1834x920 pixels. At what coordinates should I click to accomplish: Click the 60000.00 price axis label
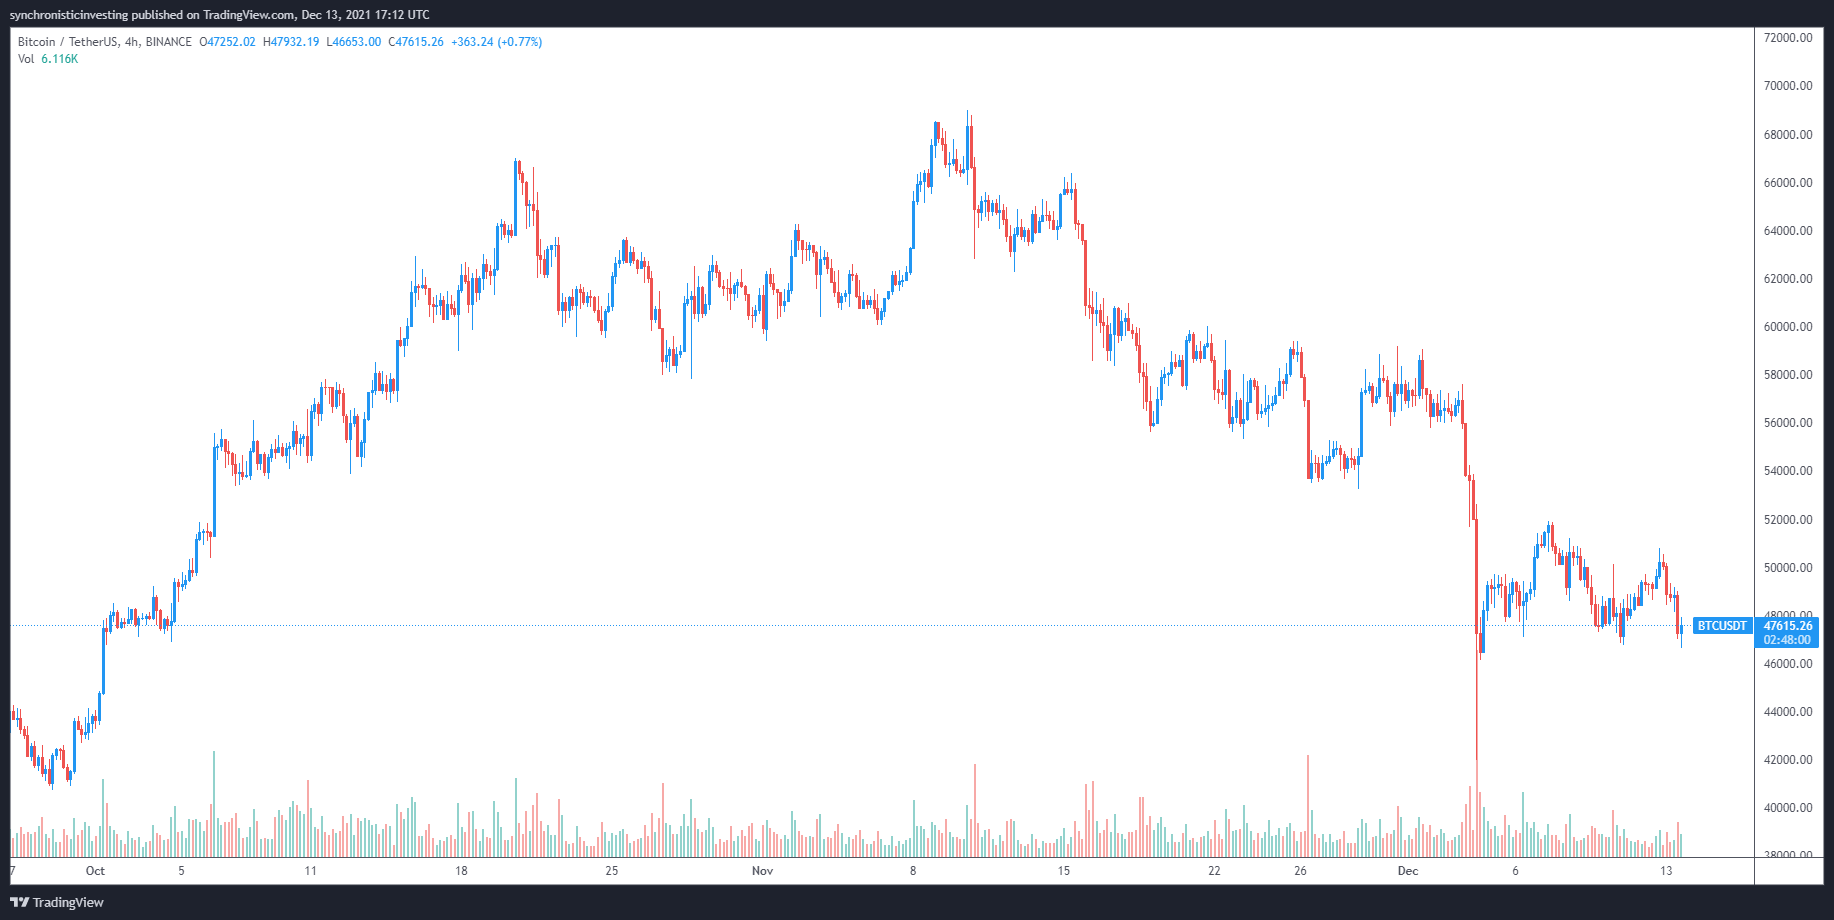1788,327
